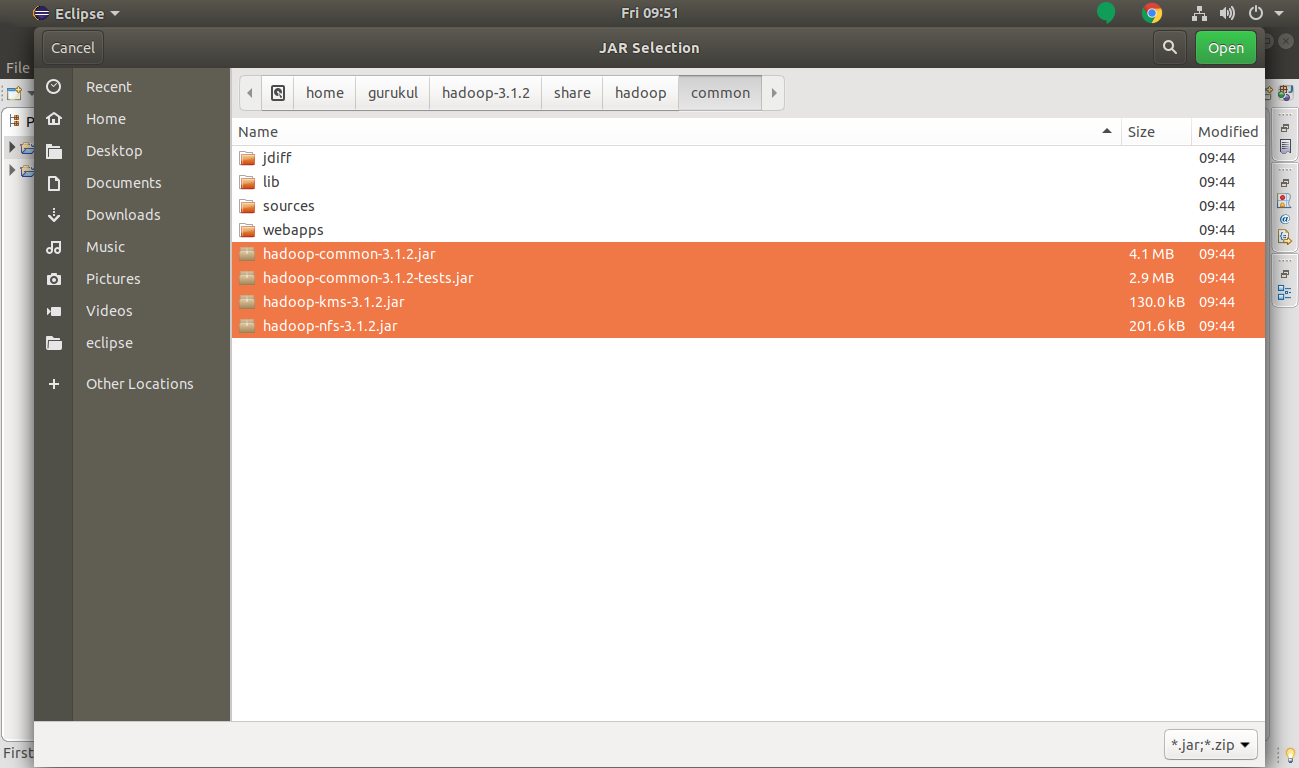1299x768 pixels.
Task: Select hadoop-common-3.1.2.jar archive
Action: [x=748, y=254]
